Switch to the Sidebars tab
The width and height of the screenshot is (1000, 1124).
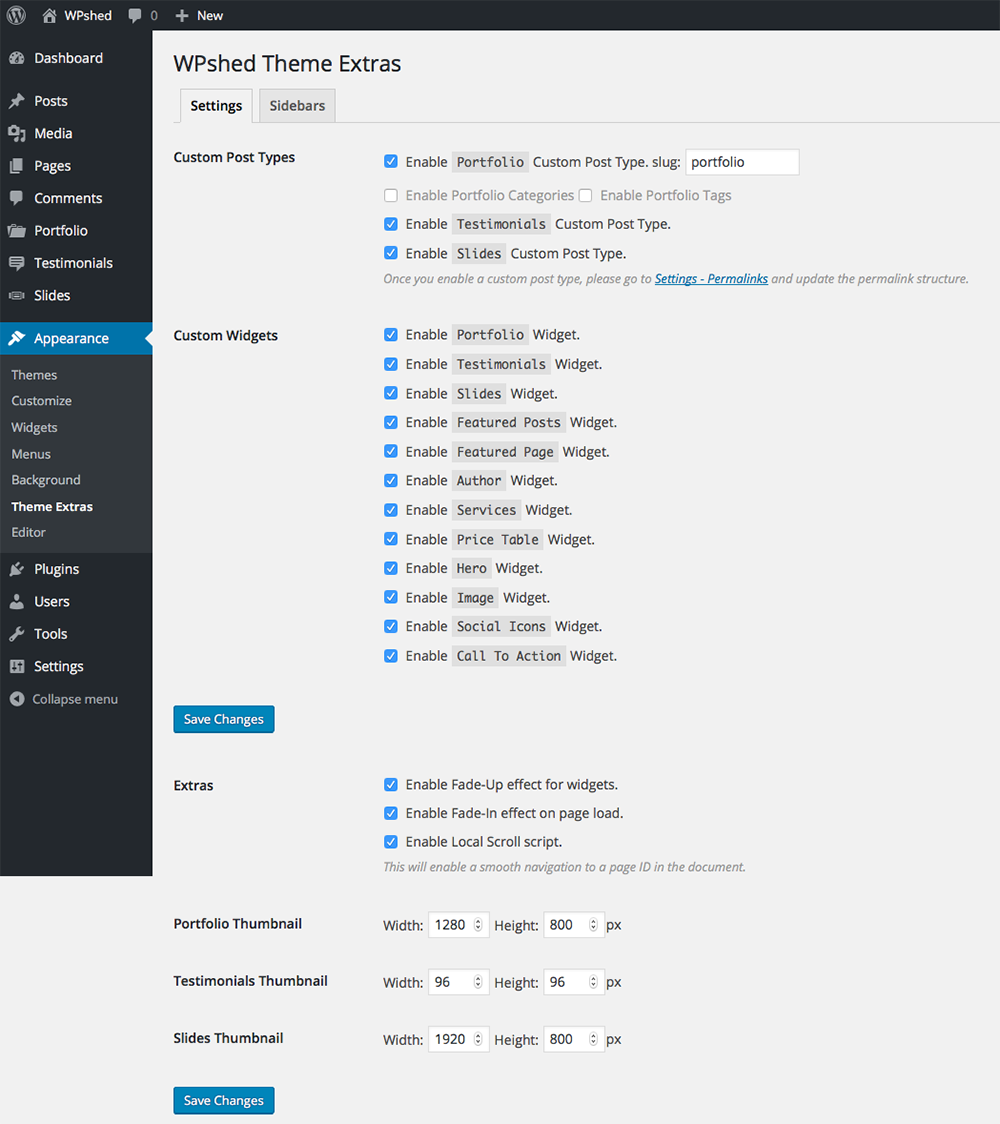(x=297, y=105)
